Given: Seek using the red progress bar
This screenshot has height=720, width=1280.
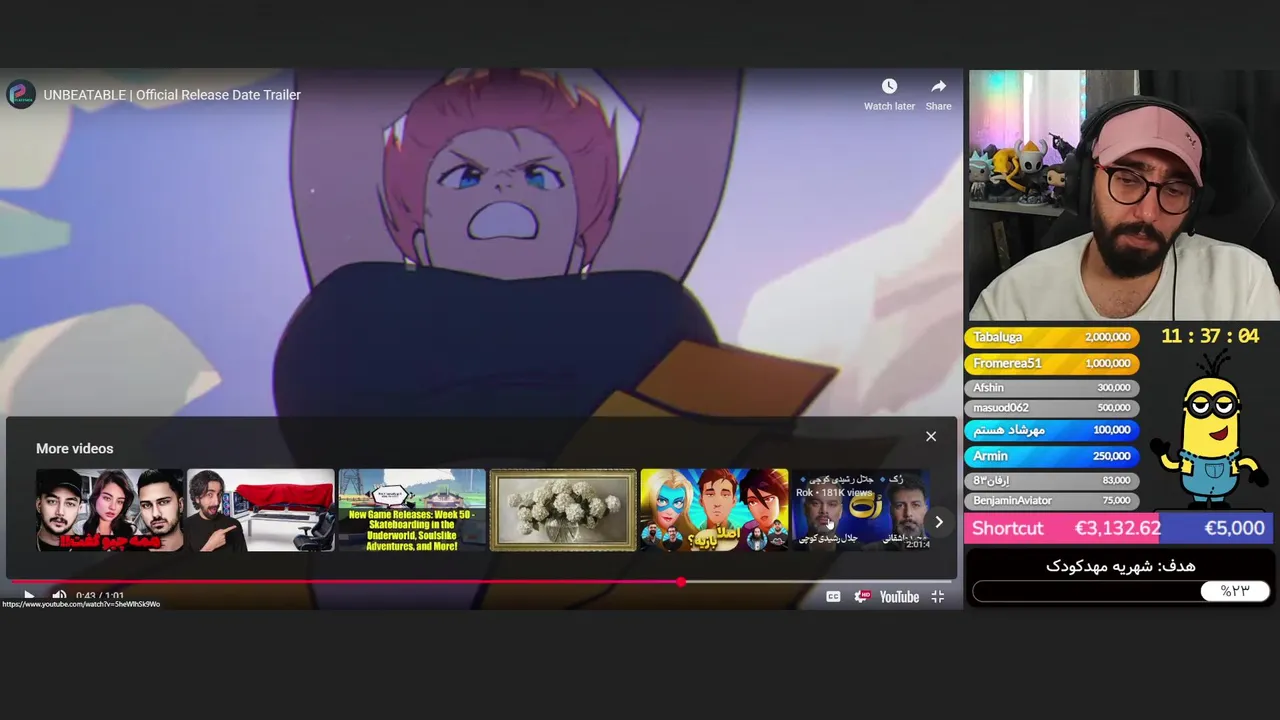Looking at the screenshot, I should (x=481, y=582).
